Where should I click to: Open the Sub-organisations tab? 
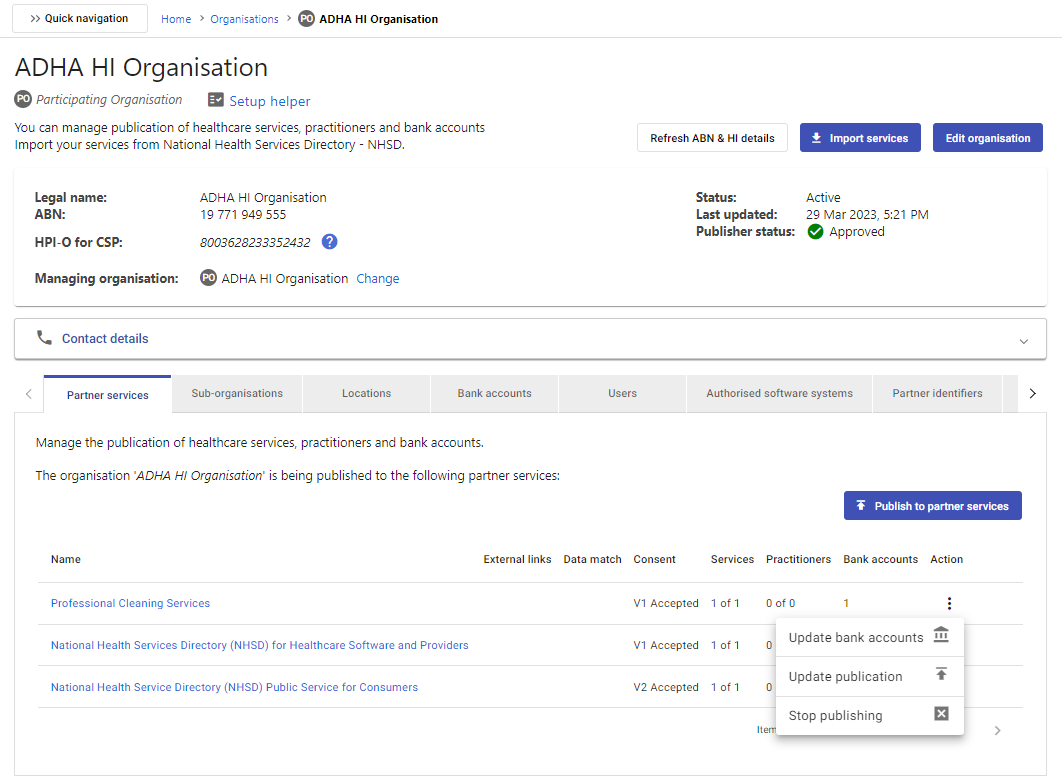point(237,394)
